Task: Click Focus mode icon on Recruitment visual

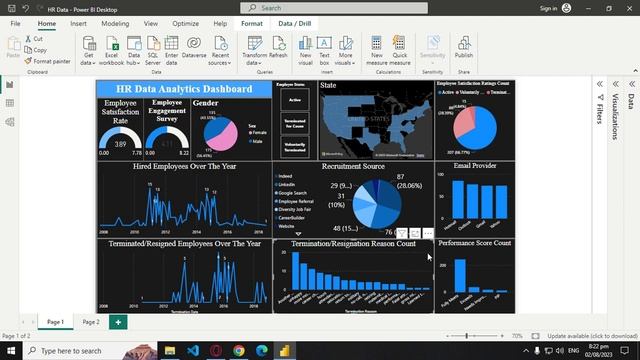Action: pyautogui.click(x=415, y=233)
